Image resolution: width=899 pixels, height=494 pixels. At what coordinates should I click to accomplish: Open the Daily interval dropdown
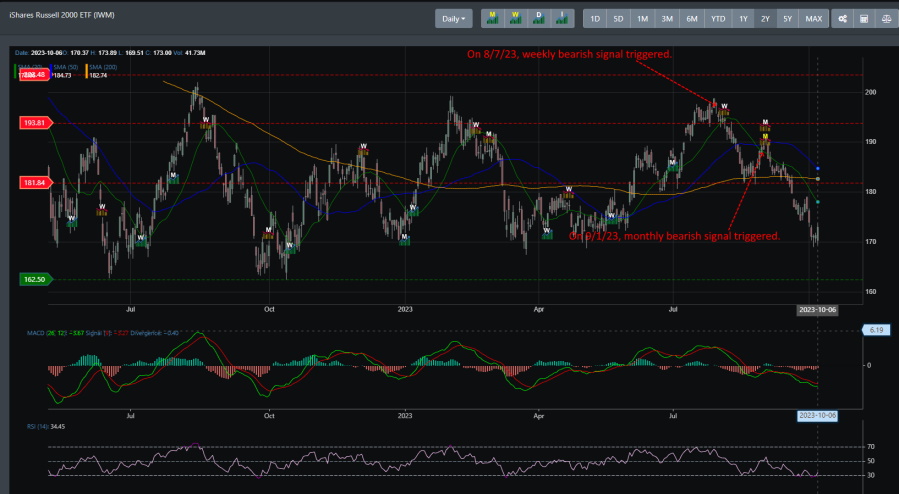(x=454, y=18)
